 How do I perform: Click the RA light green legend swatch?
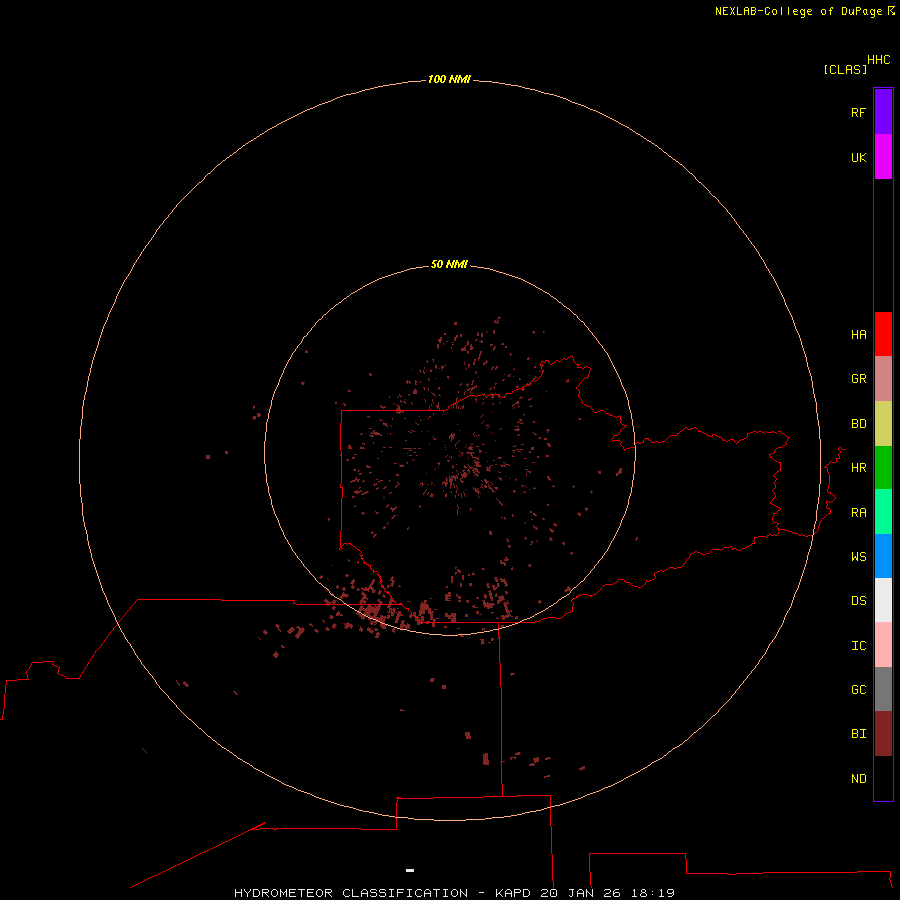(x=883, y=512)
